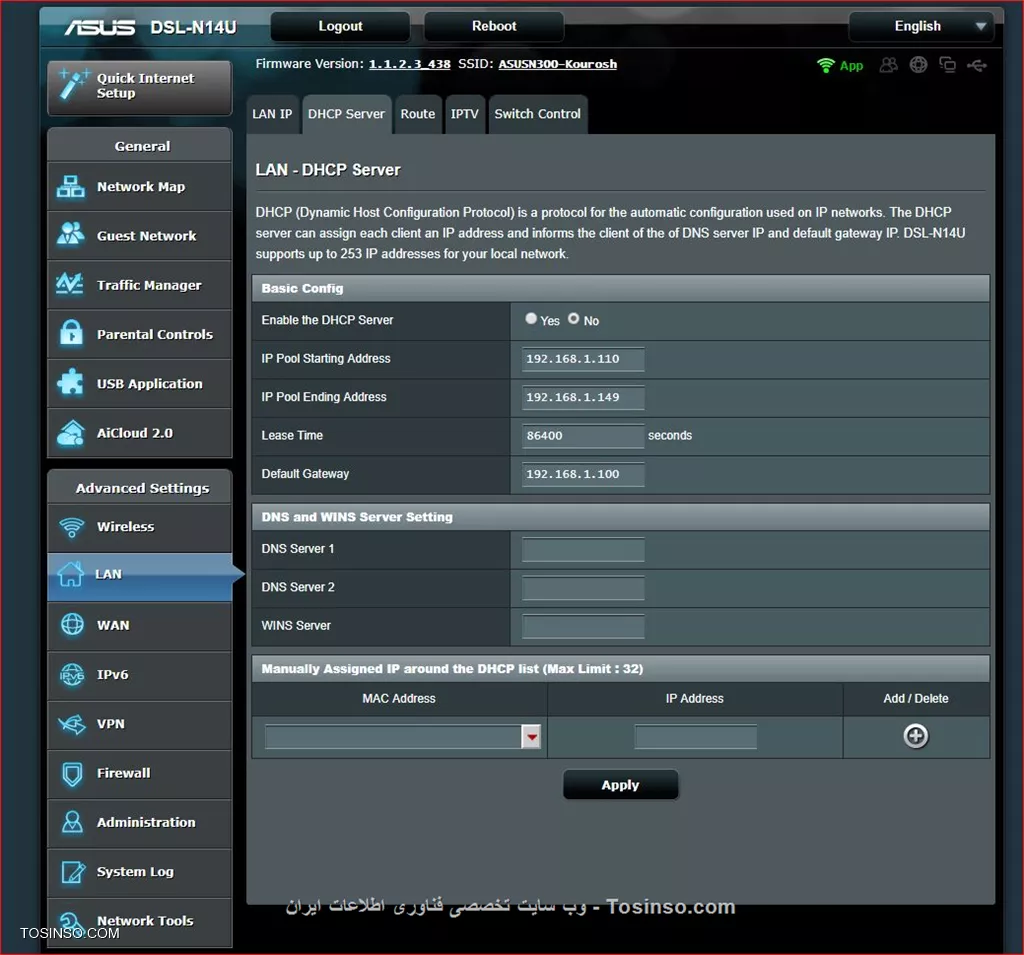Click the Apply button

click(620, 785)
